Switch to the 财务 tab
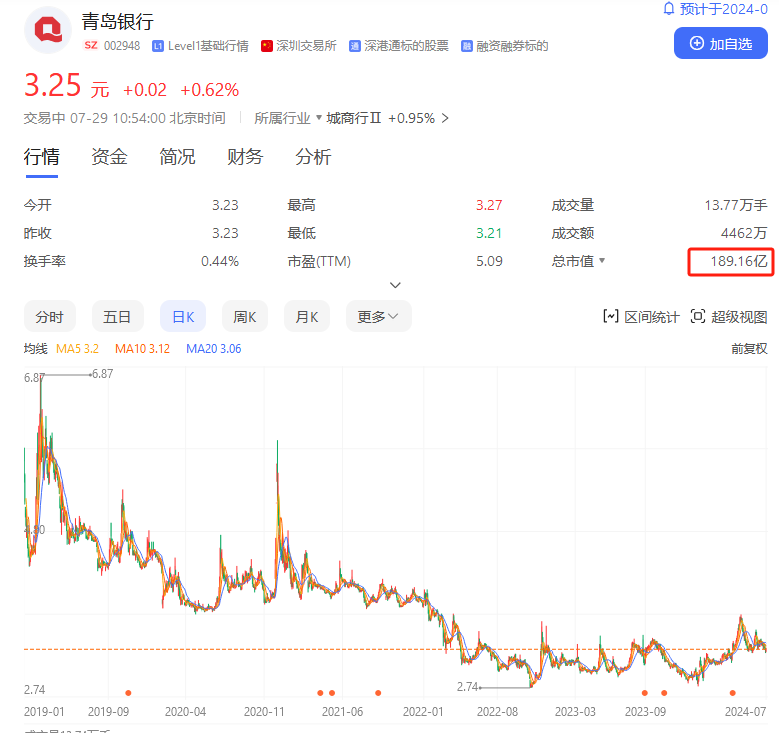 [245, 157]
